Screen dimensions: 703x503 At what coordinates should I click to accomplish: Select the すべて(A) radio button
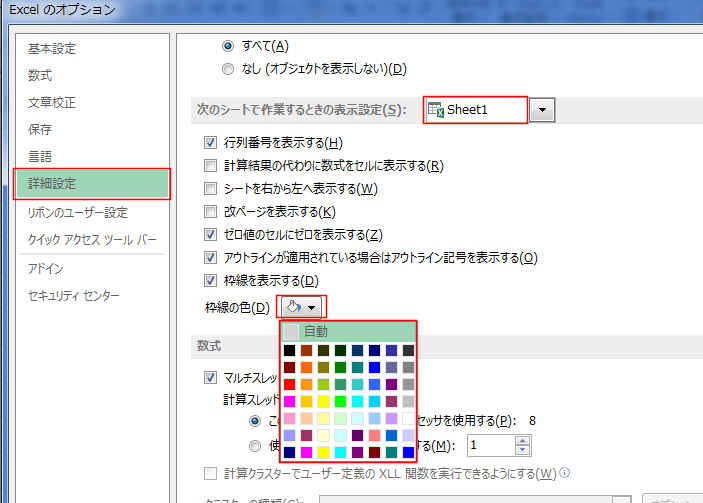(x=228, y=46)
